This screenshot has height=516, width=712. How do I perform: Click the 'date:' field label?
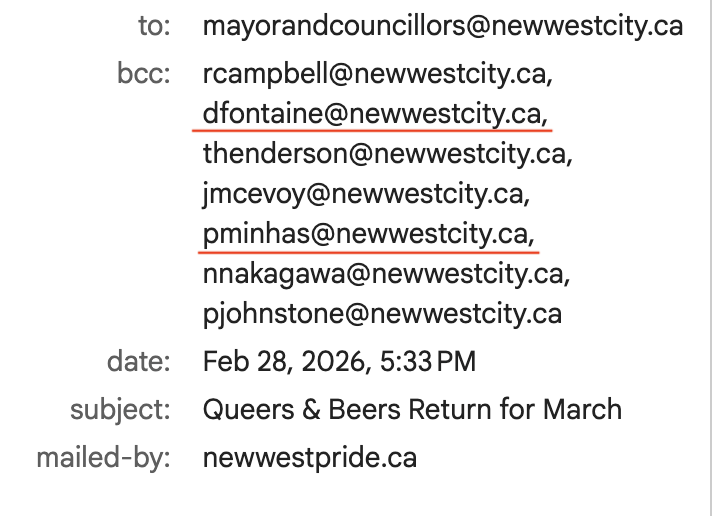coord(138,362)
